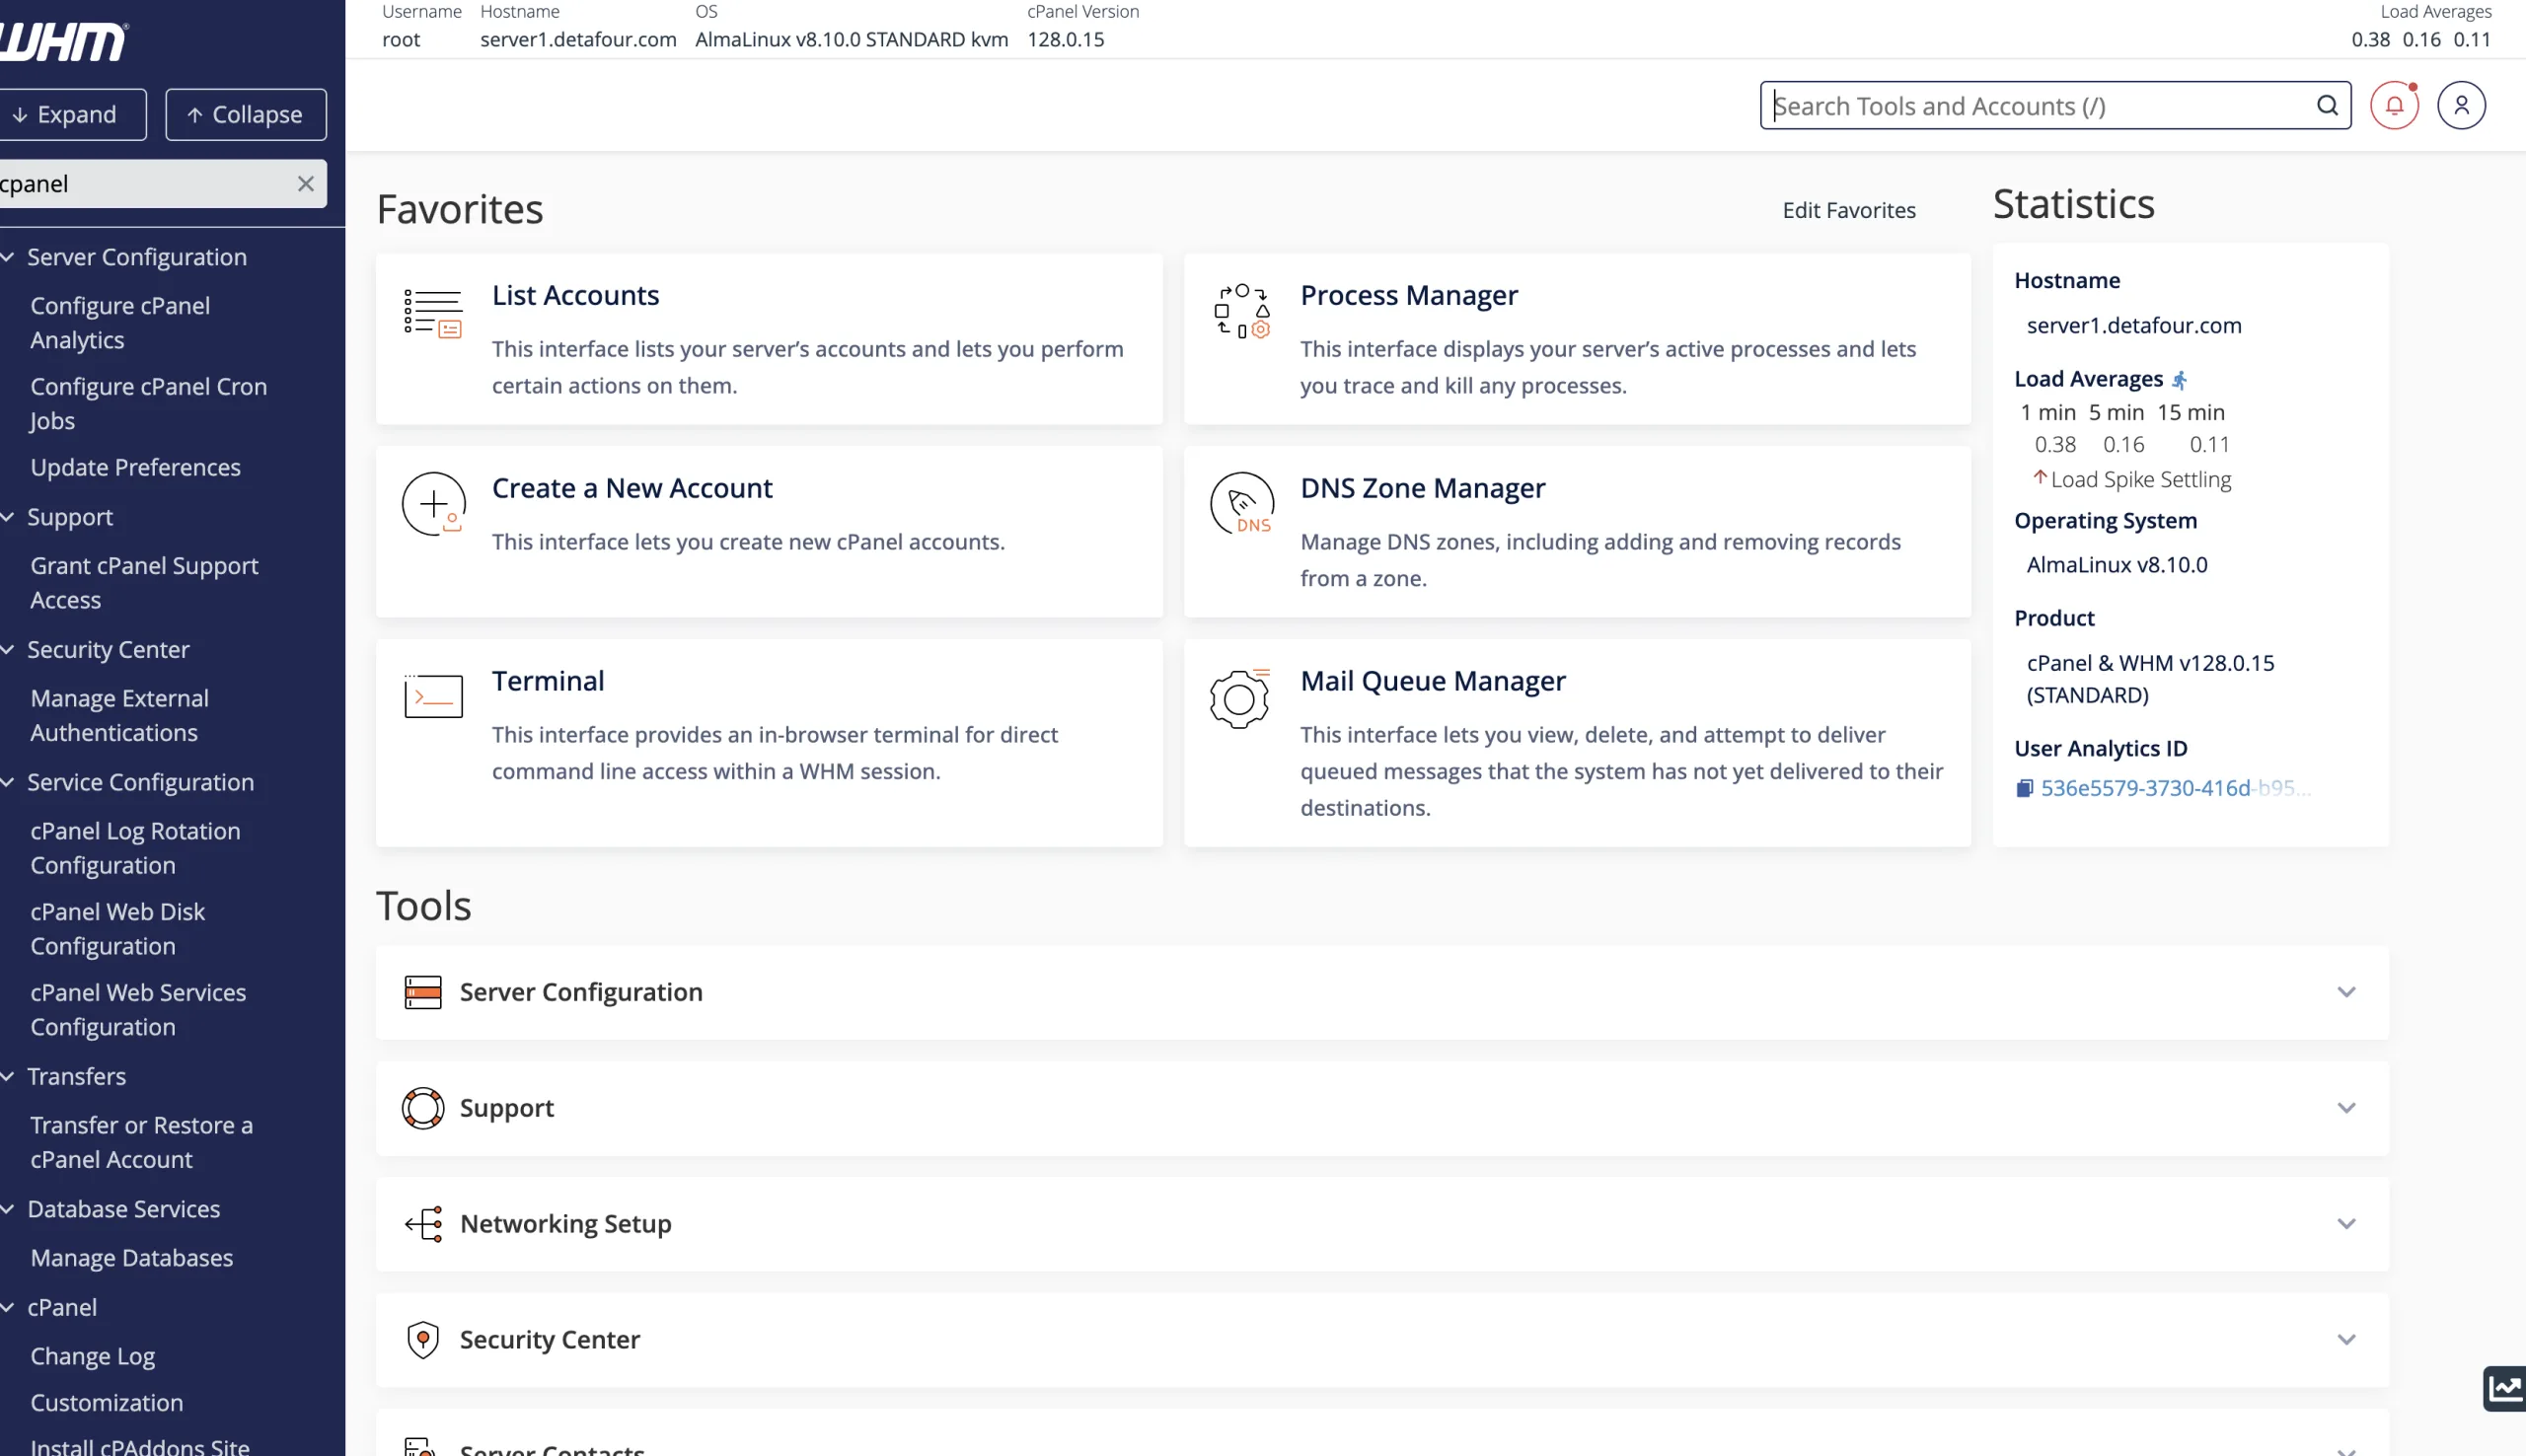
Task: Expand the Server Configuration tools section chevron
Action: (x=2346, y=992)
